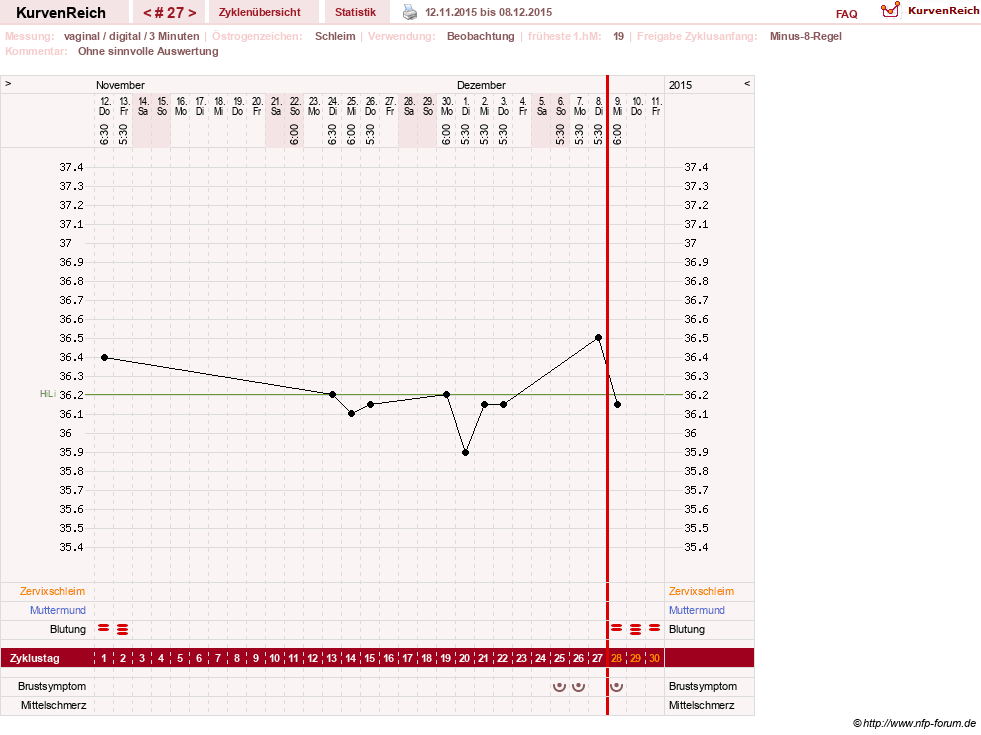Click the printer icon
This screenshot has width=981, height=735.
tap(410, 12)
